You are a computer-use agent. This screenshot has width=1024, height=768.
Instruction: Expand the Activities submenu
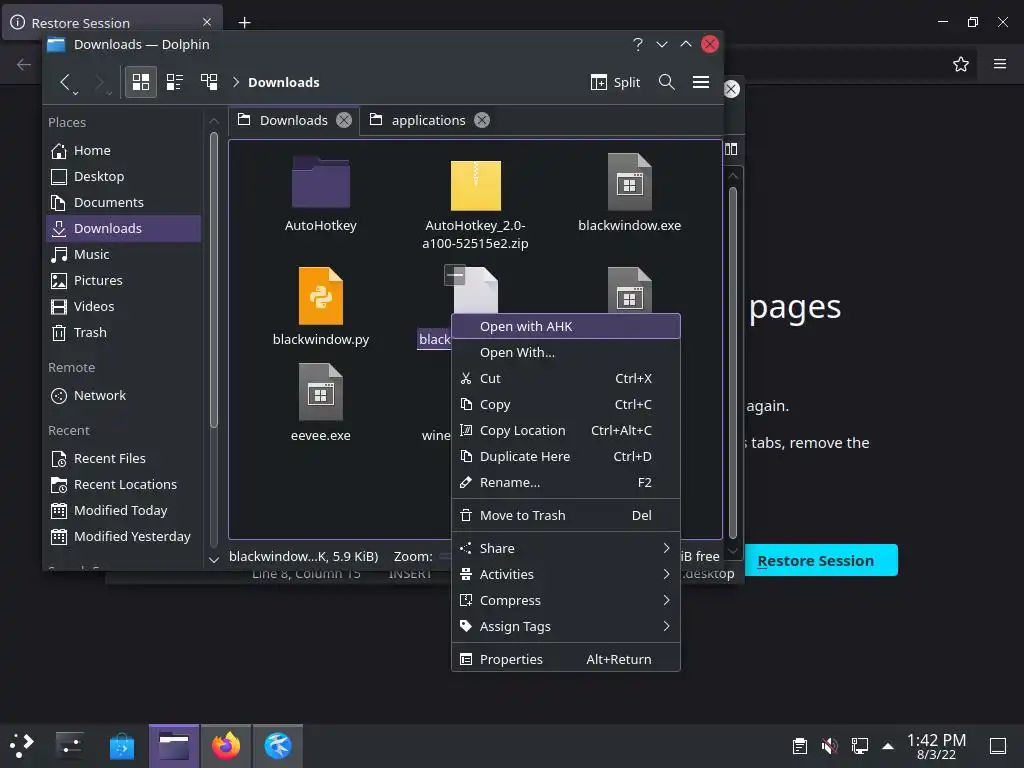point(566,575)
